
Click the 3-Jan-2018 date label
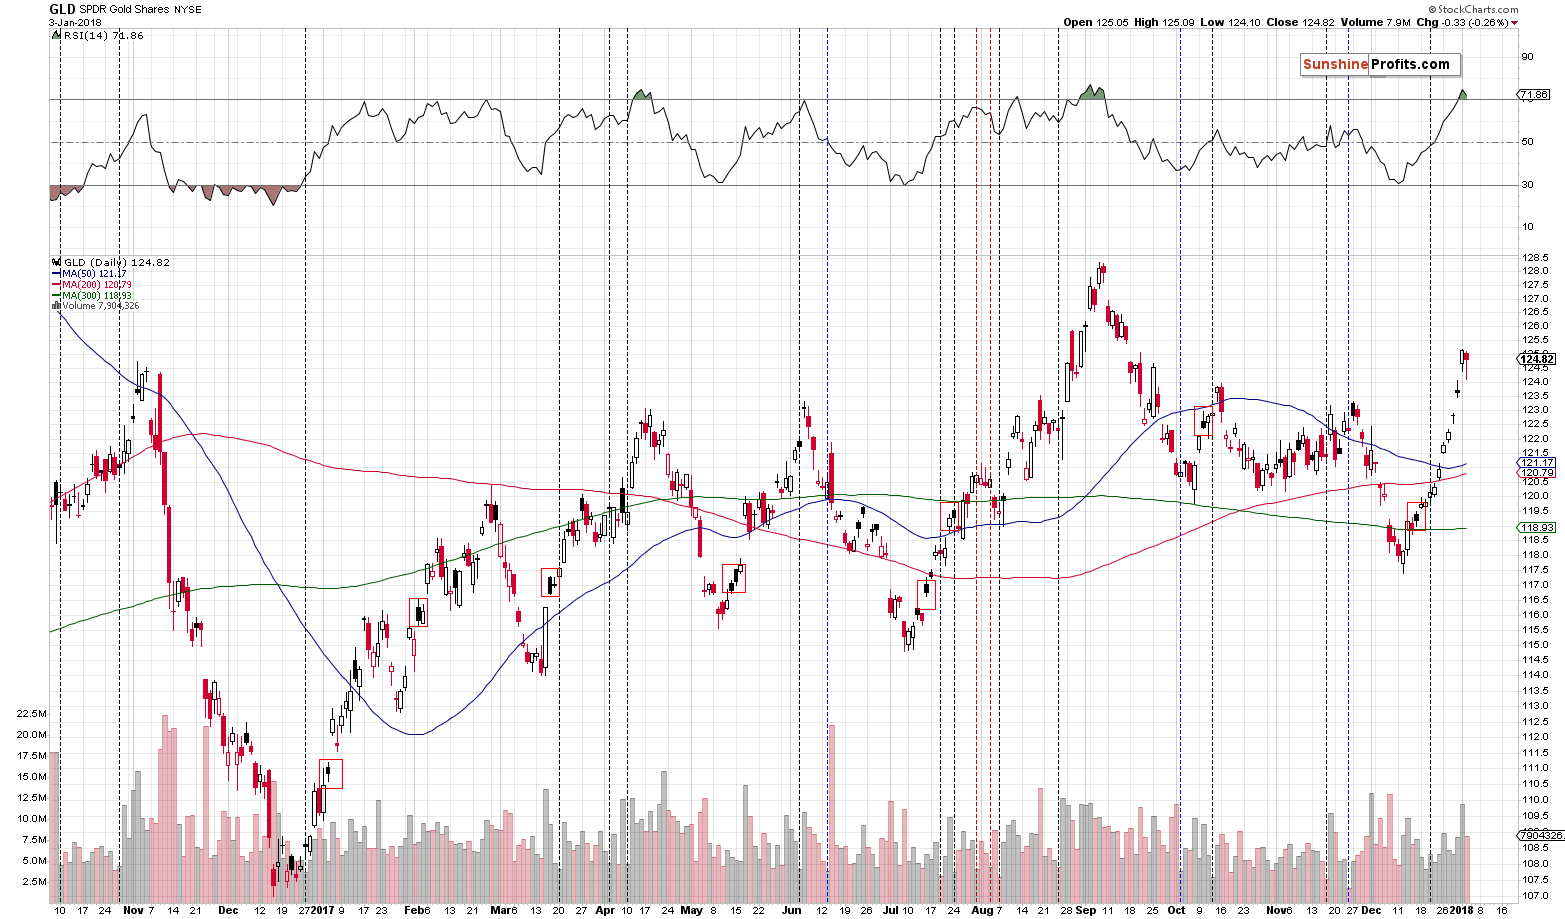pos(74,22)
